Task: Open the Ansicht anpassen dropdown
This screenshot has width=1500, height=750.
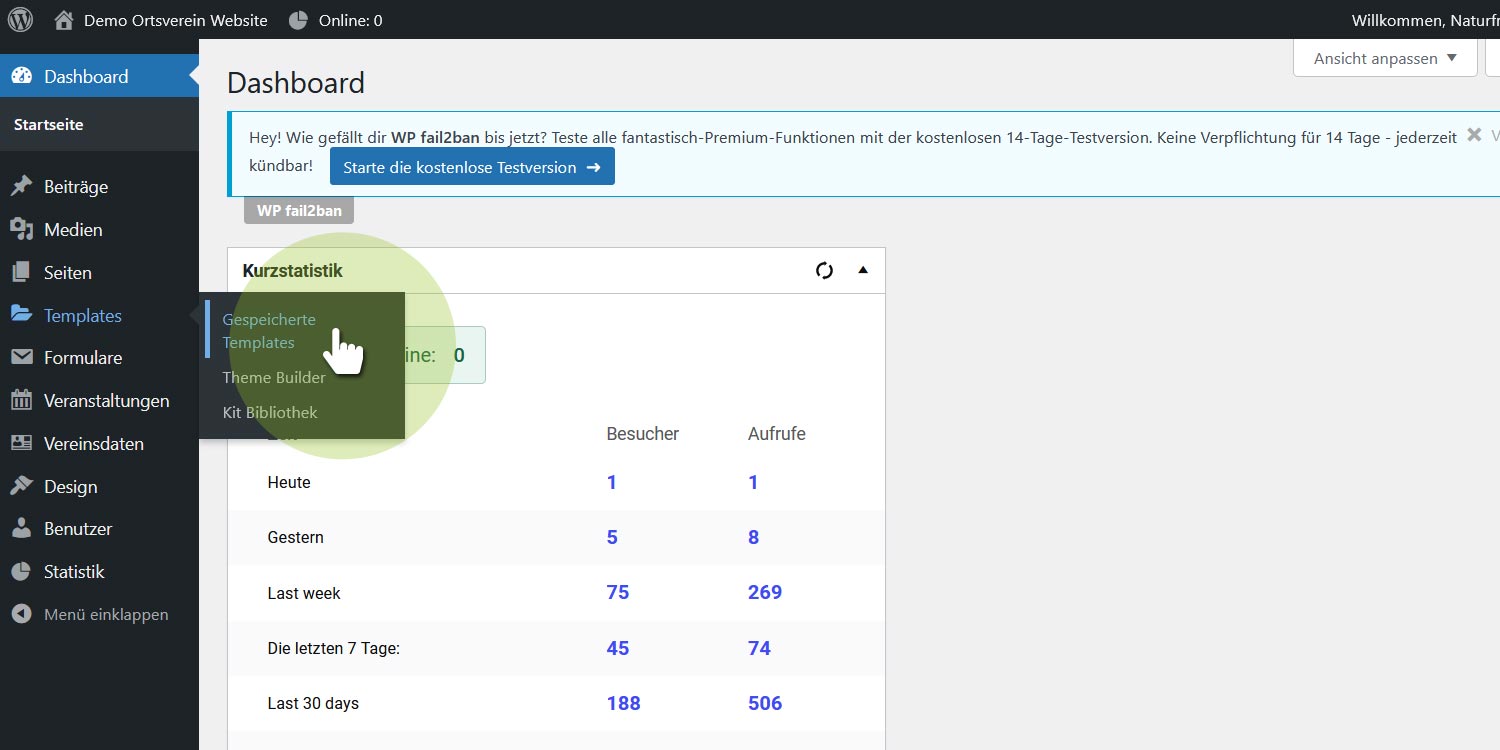Action: tap(1385, 58)
